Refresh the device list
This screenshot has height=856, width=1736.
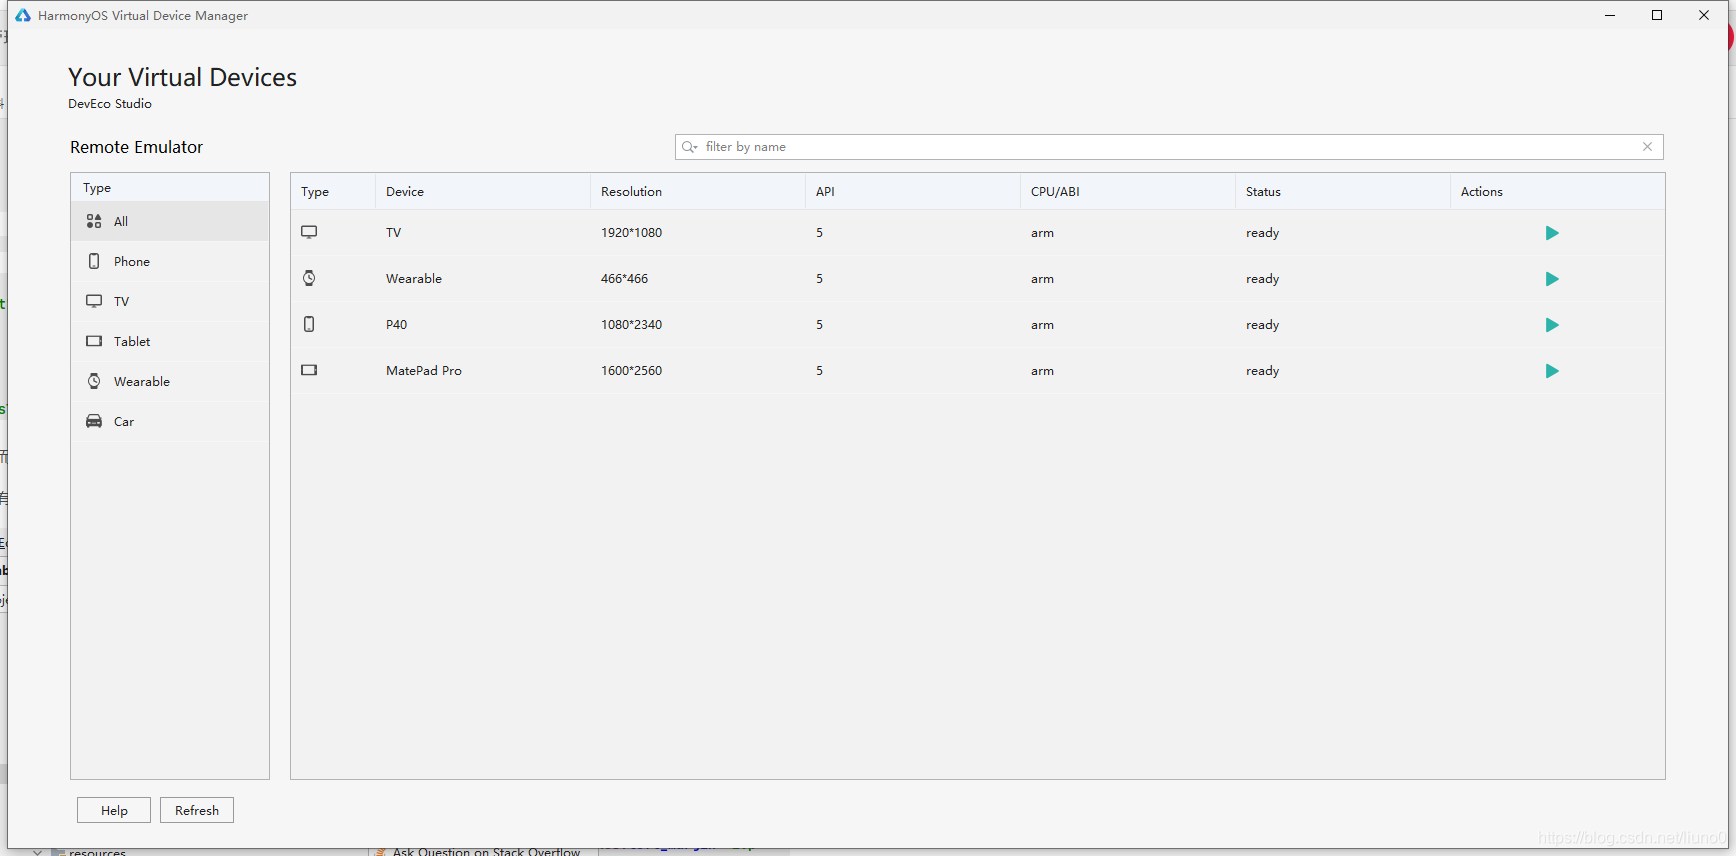click(197, 810)
